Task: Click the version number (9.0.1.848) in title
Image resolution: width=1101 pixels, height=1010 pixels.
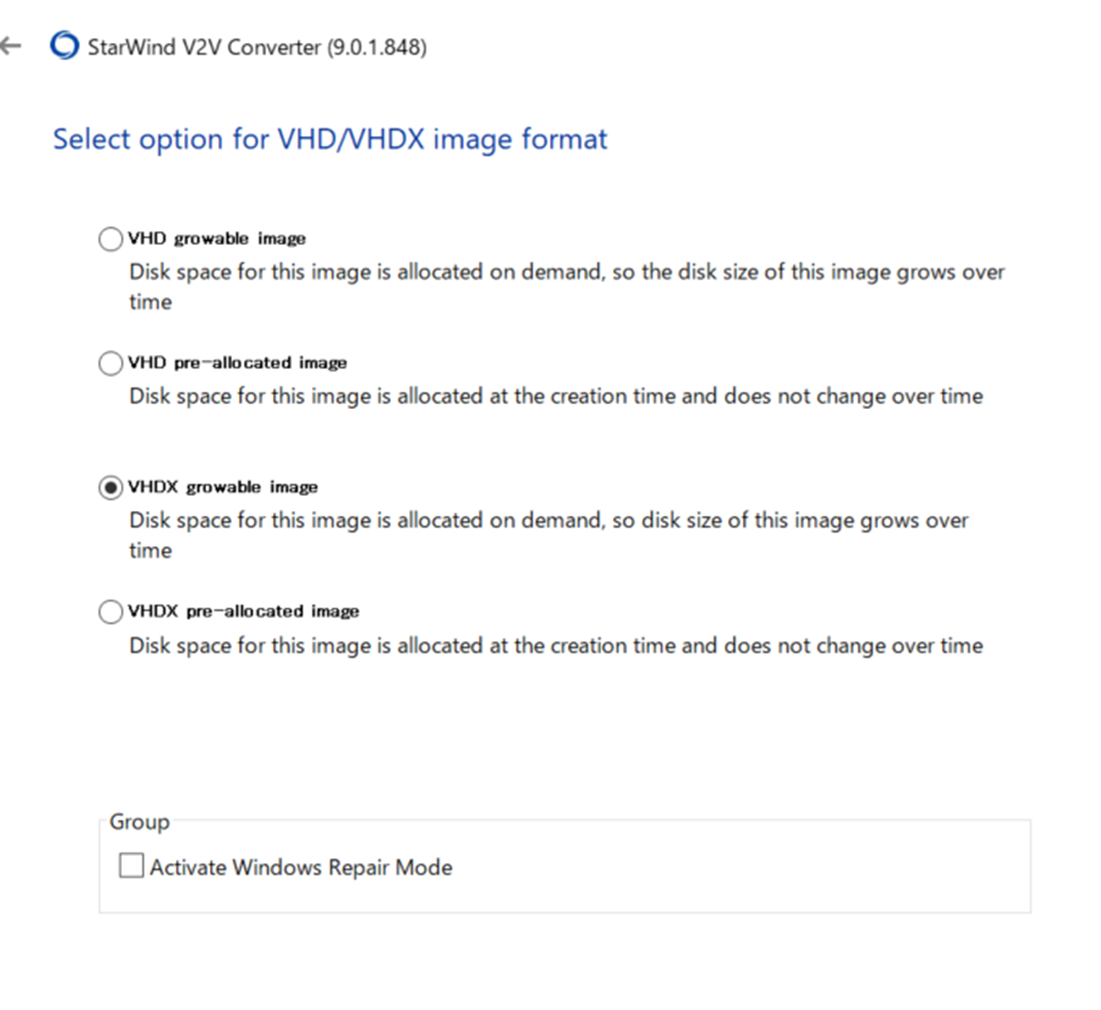Action: [376, 47]
